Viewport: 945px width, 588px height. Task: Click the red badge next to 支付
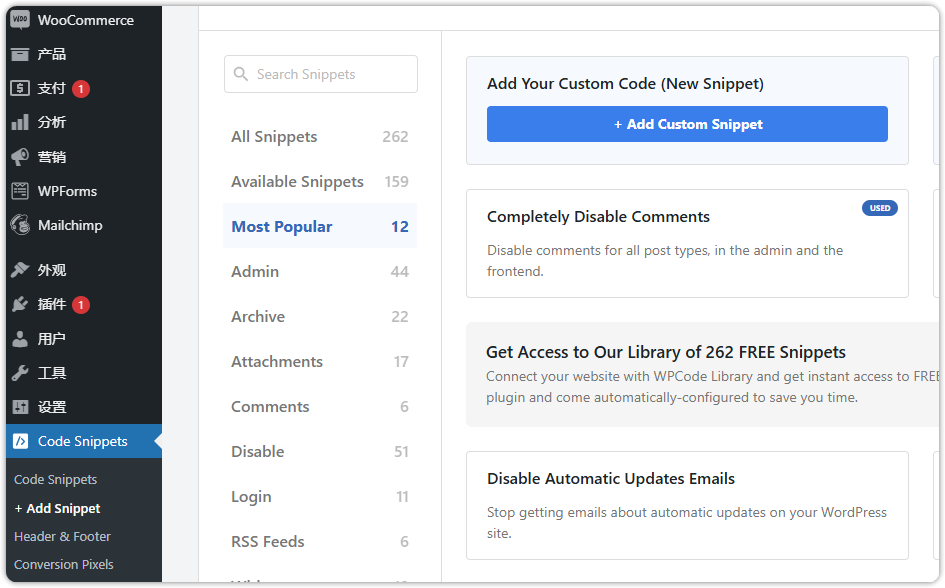[81, 89]
